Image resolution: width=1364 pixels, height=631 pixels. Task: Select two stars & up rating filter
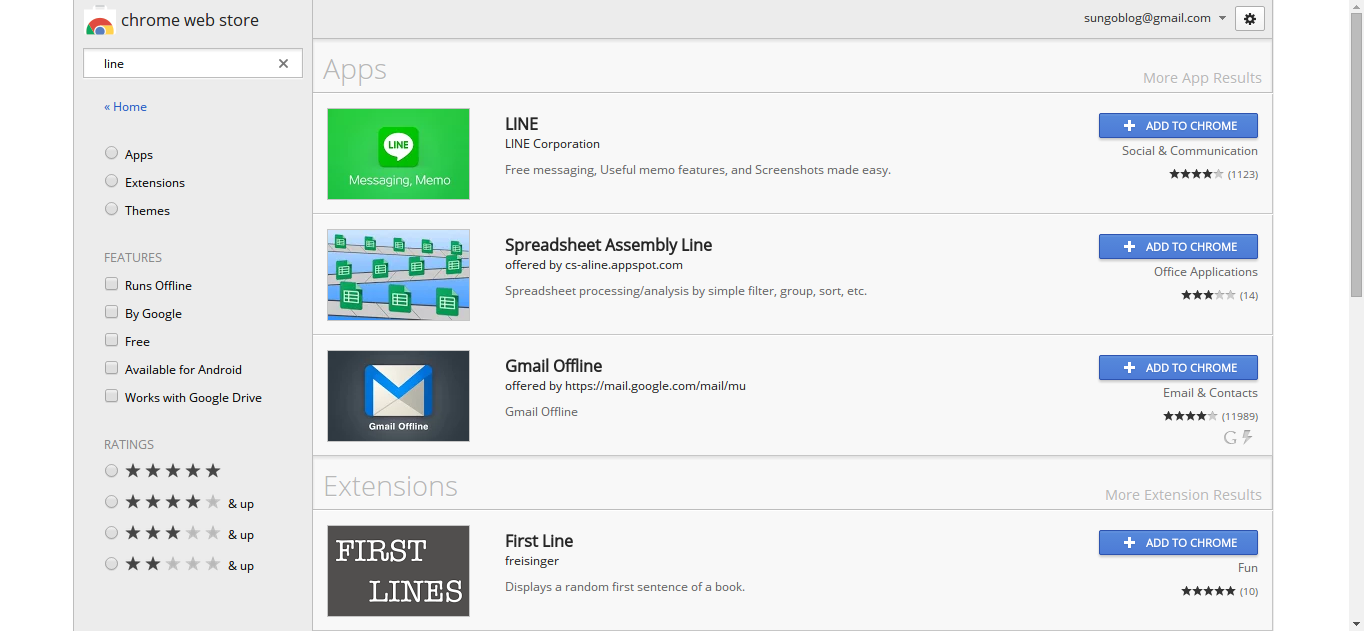pos(111,563)
